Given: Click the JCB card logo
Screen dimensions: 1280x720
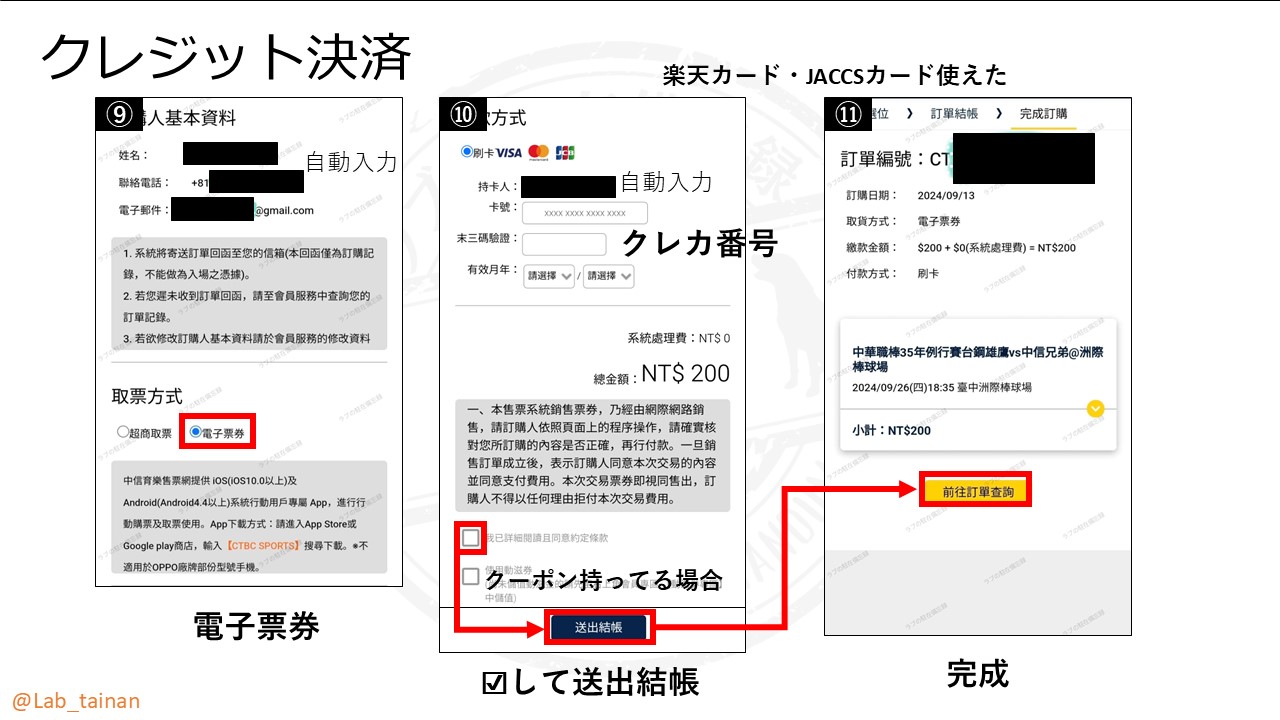Looking at the screenshot, I should (x=565, y=153).
